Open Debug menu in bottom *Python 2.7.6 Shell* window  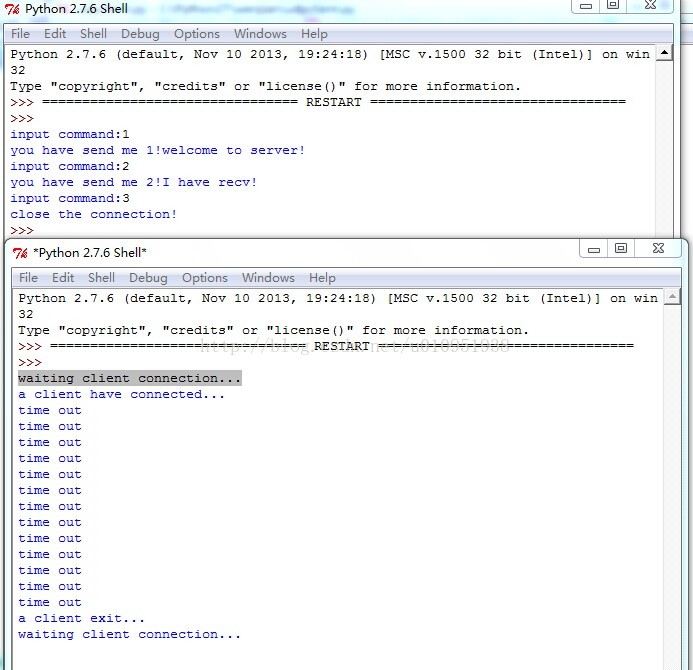pos(148,278)
